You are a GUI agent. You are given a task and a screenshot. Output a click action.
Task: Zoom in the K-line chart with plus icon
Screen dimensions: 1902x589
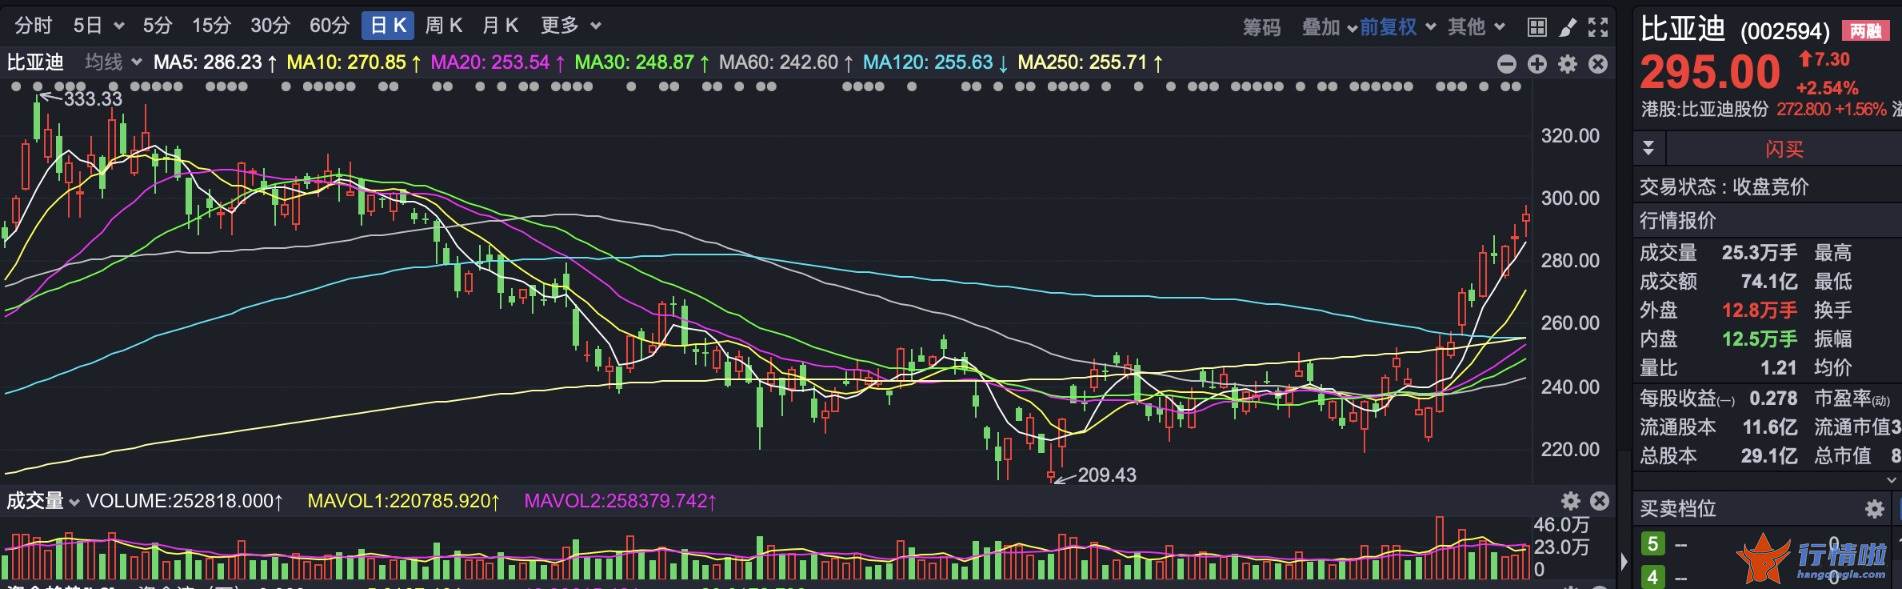pos(1537,64)
